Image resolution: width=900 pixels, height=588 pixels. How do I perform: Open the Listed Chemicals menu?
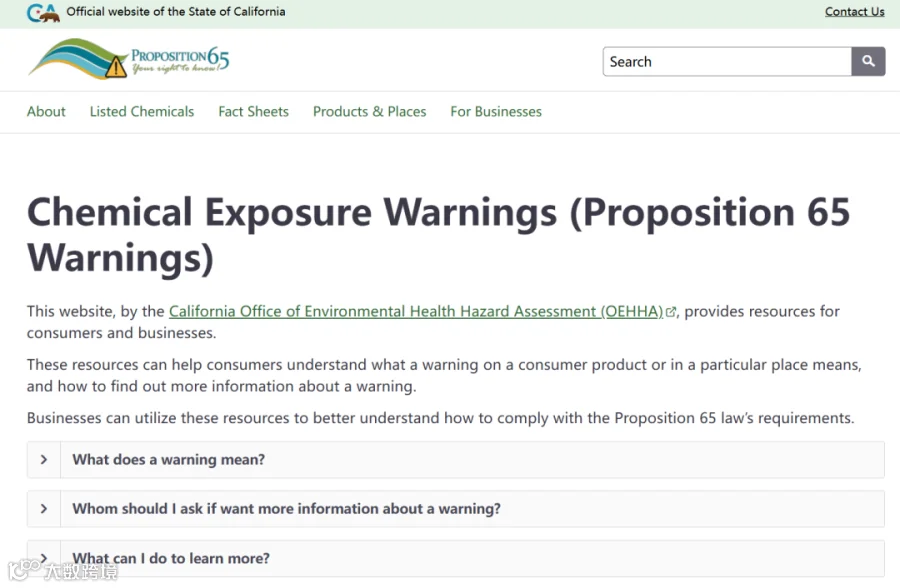click(x=142, y=111)
